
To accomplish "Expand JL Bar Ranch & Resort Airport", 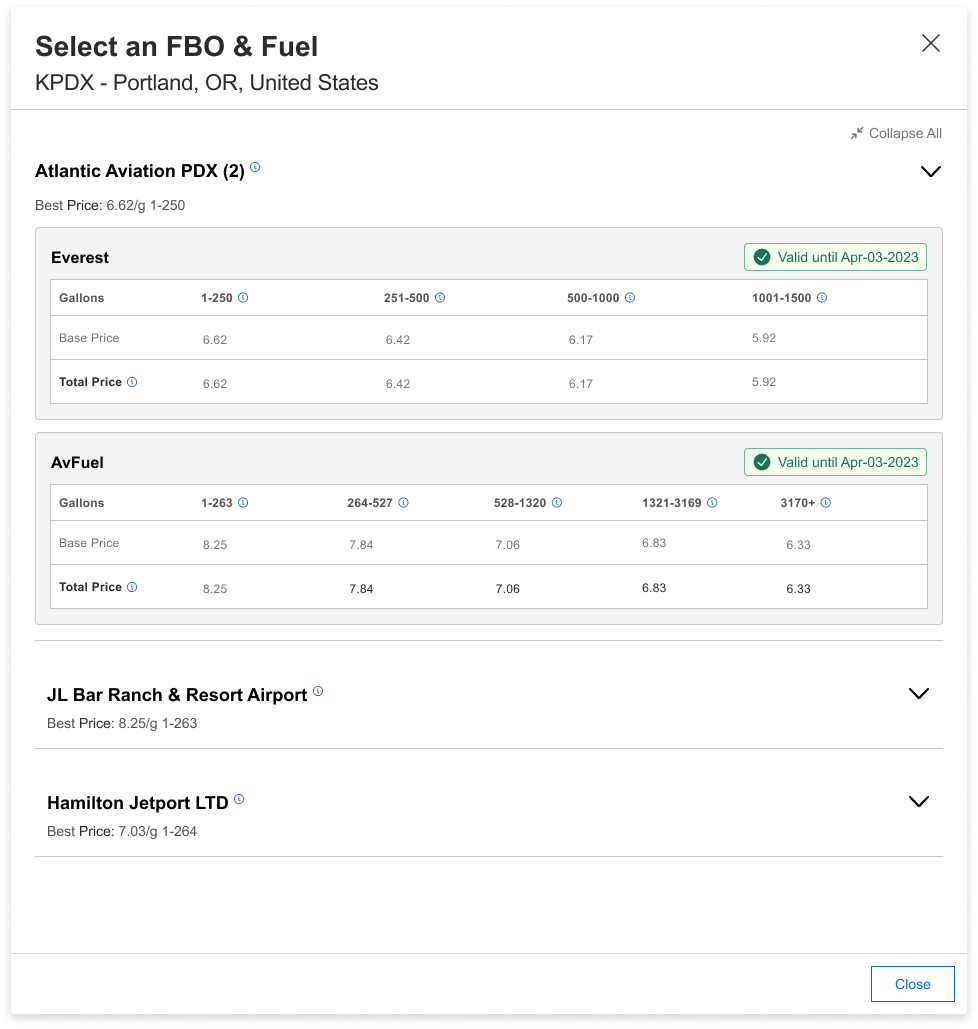I will pyautogui.click(x=918, y=694).
